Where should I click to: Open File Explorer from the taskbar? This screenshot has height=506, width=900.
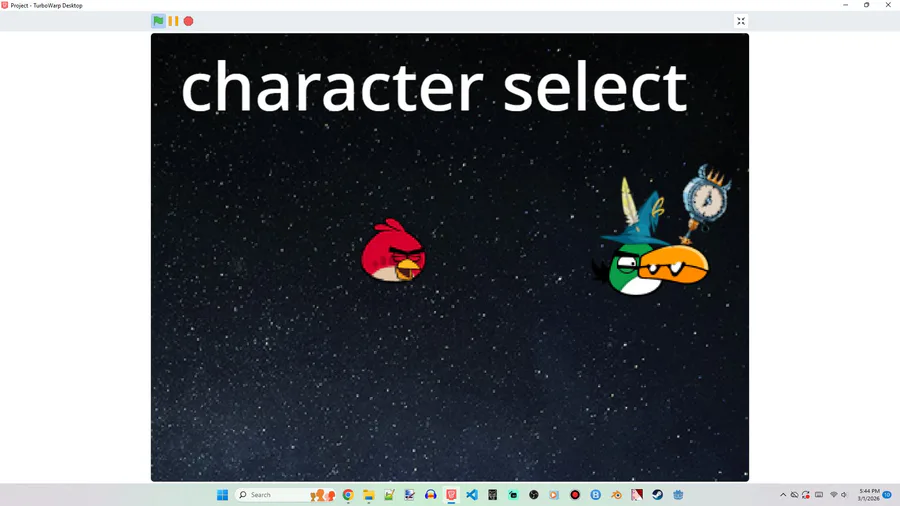click(x=368, y=495)
